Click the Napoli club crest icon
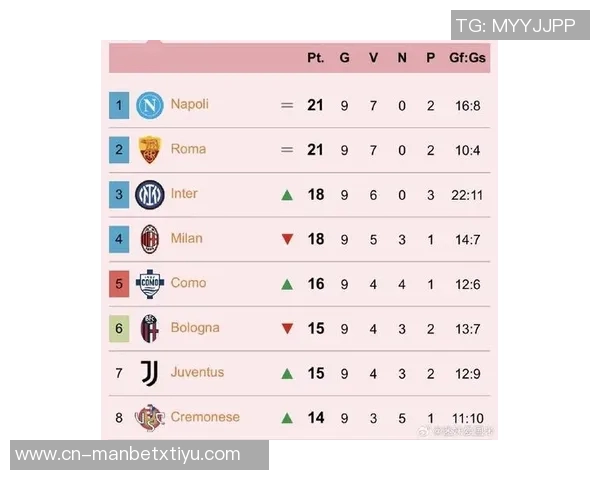600x480 pixels. point(150,104)
